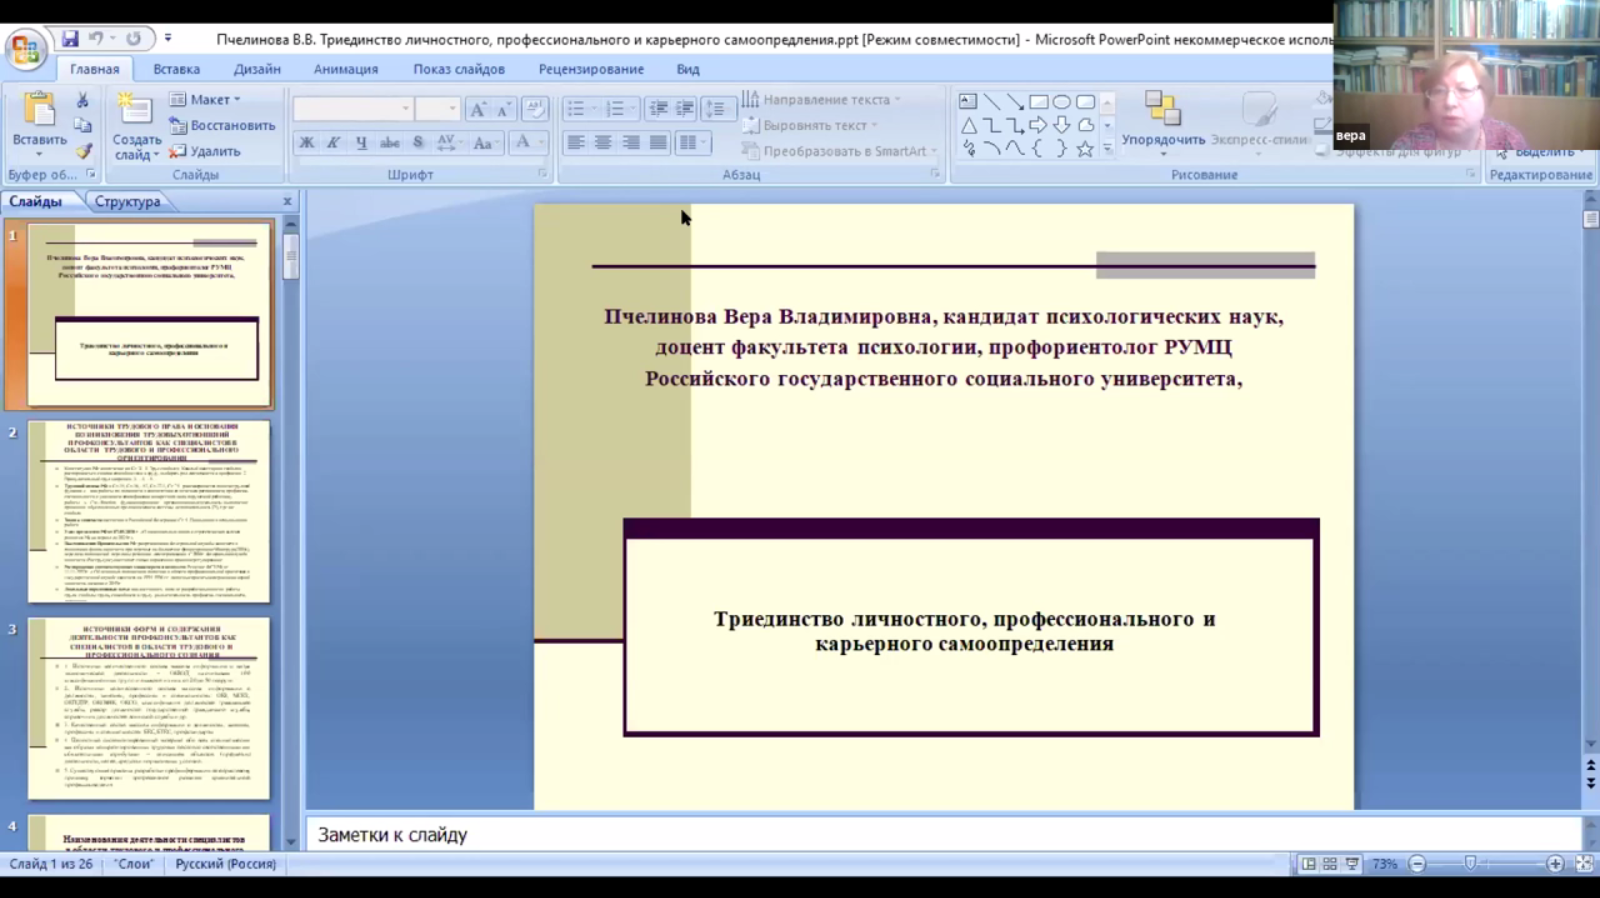Switch to the Структура outline tab
Viewport: 1600px width, 898px height.
pyautogui.click(x=127, y=201)
